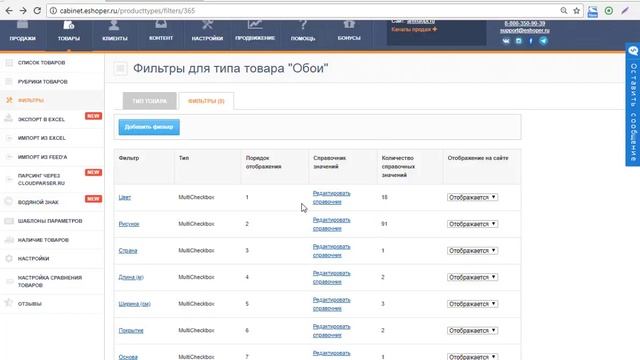Click Каналы продаж link in header
This screenshot has height=360, width=640.
click(x=414, y=29)
